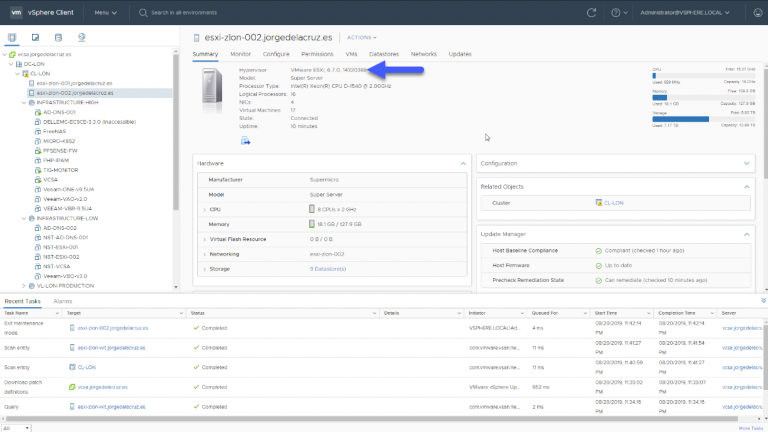
Task: Expand the CPU row in Hardware
Action: click(x=204, y=210)
